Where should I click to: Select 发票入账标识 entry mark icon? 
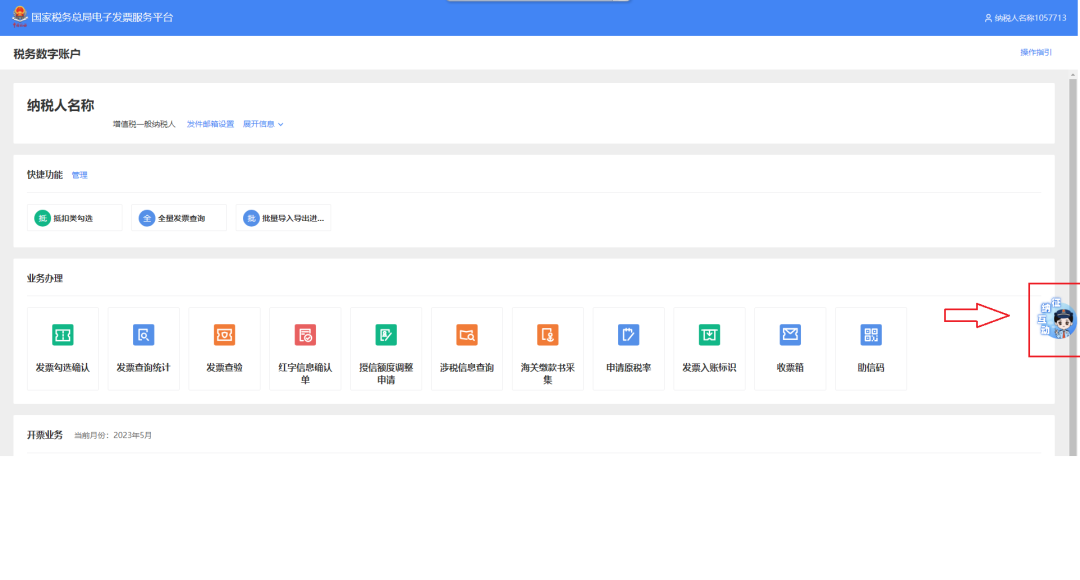pos(709,335)
